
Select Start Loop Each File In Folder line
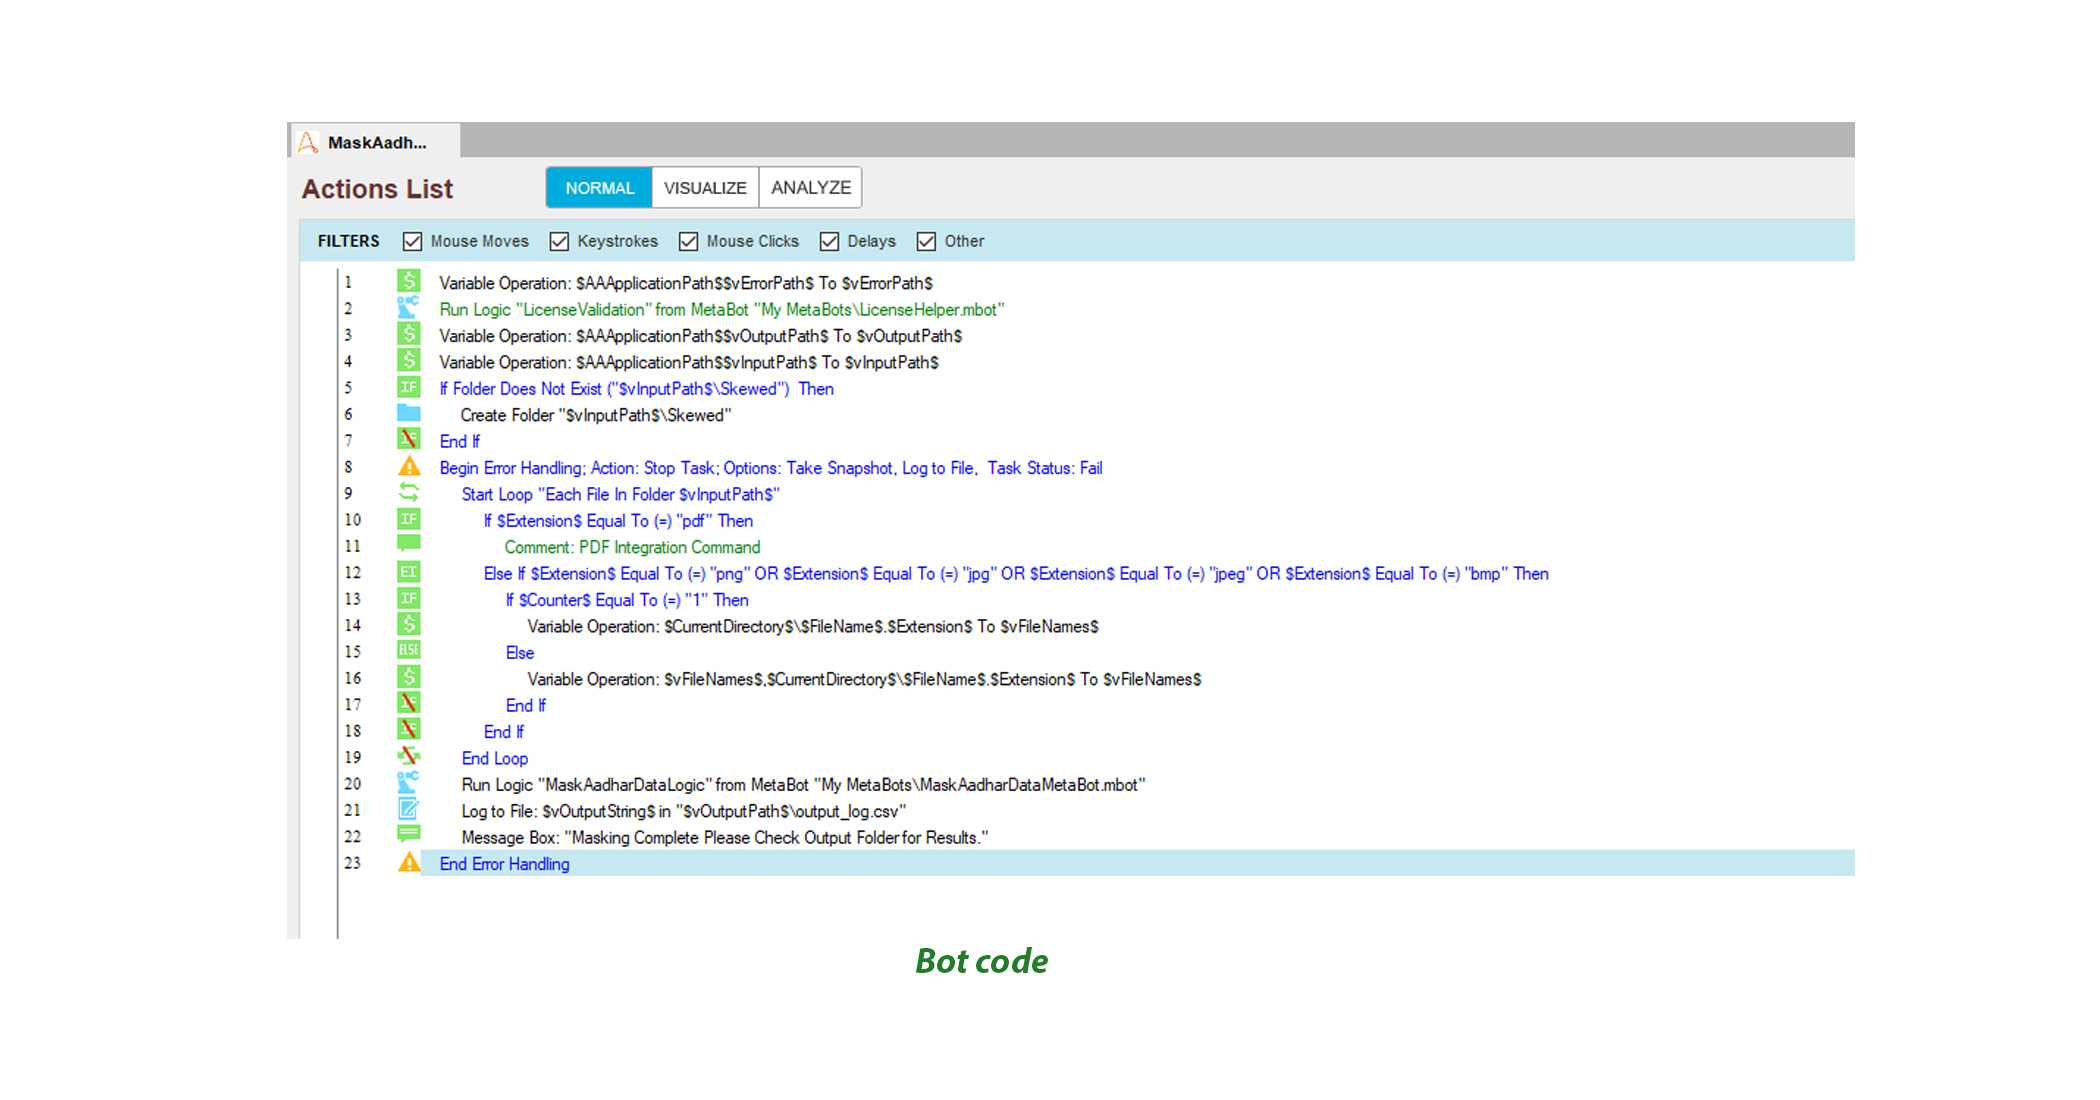620,494
